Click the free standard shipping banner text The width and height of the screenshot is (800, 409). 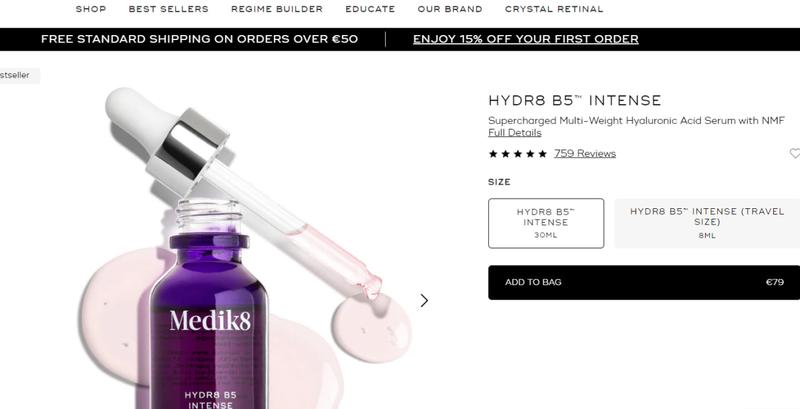point(199,39)
